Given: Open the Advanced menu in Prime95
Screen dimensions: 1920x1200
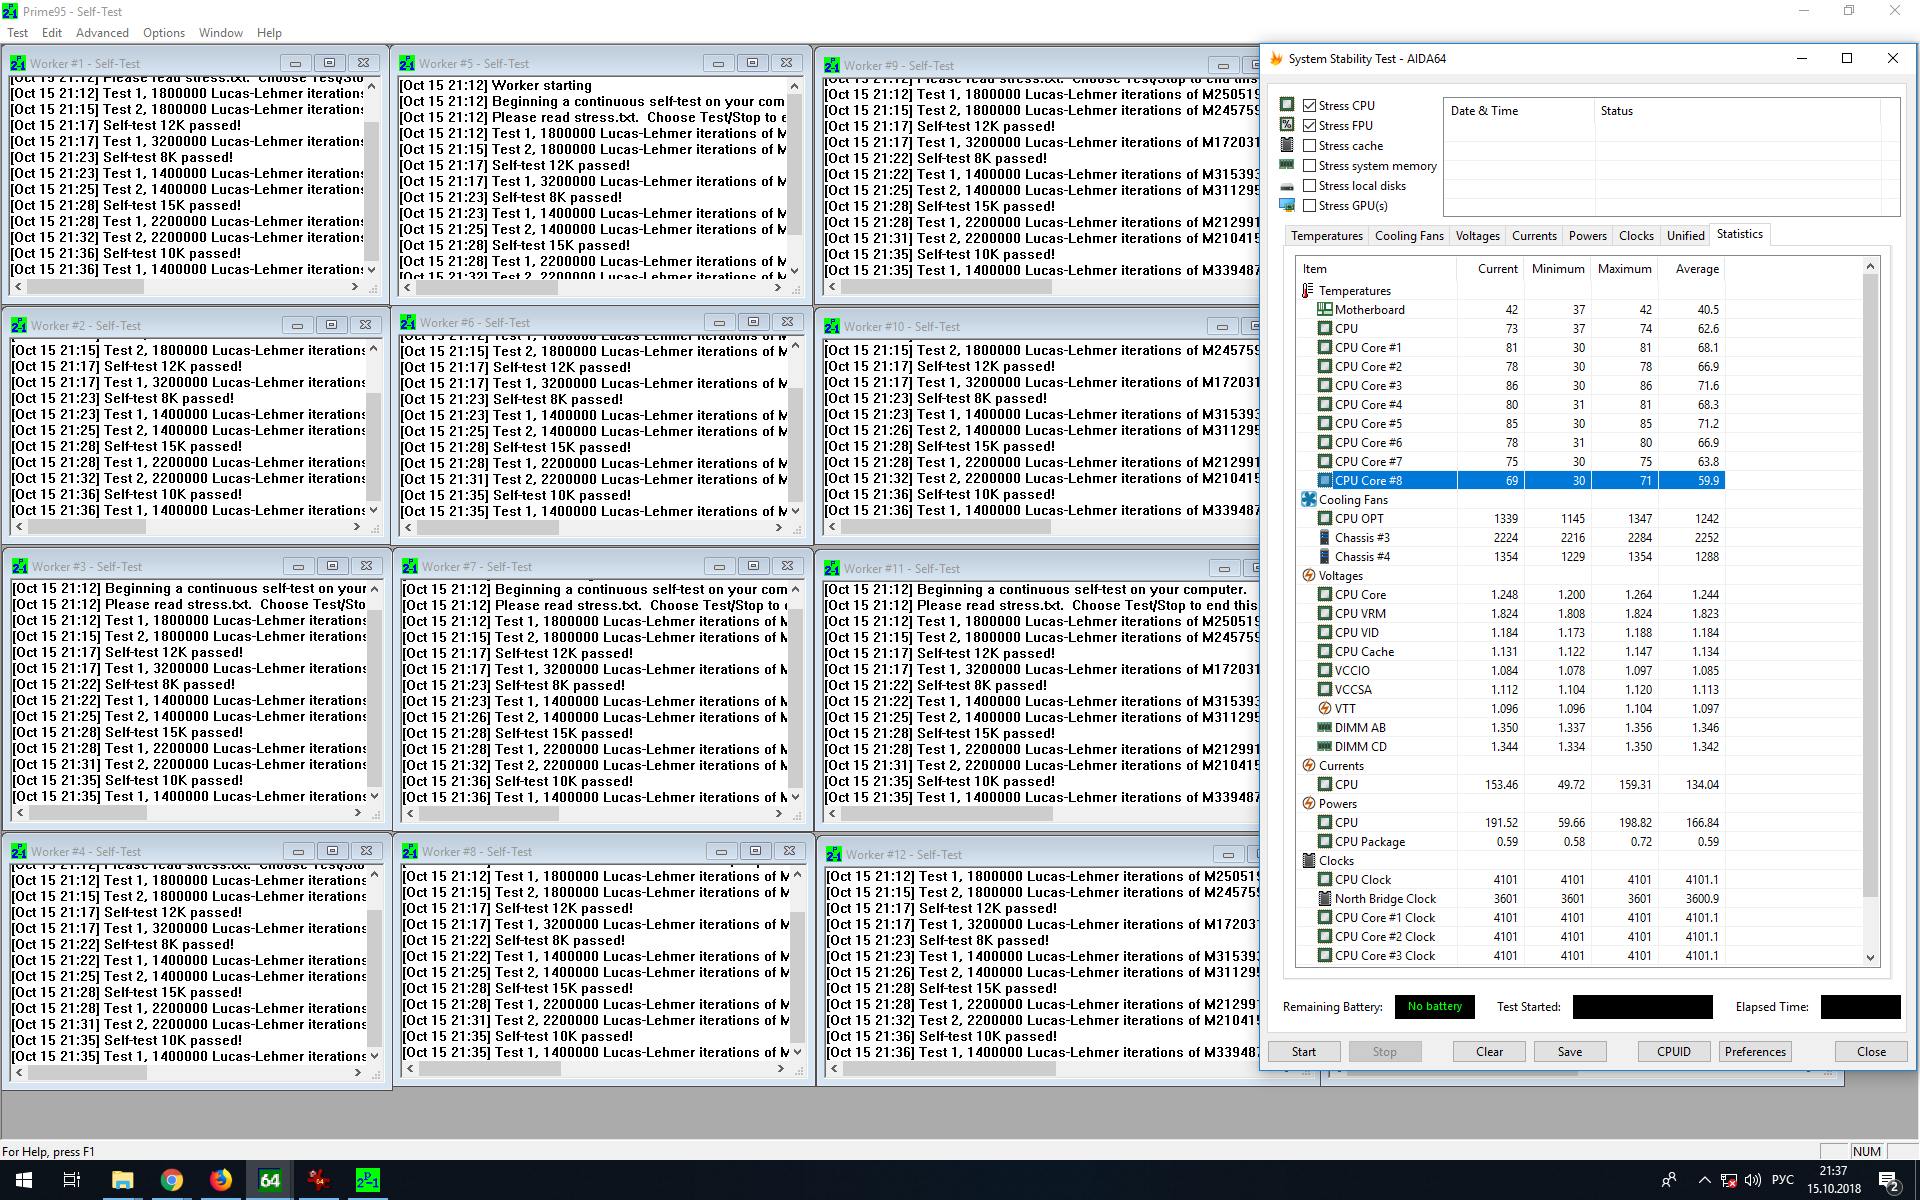Looking at the screenshot, I should pyautogui.click(x=102, y=32).
